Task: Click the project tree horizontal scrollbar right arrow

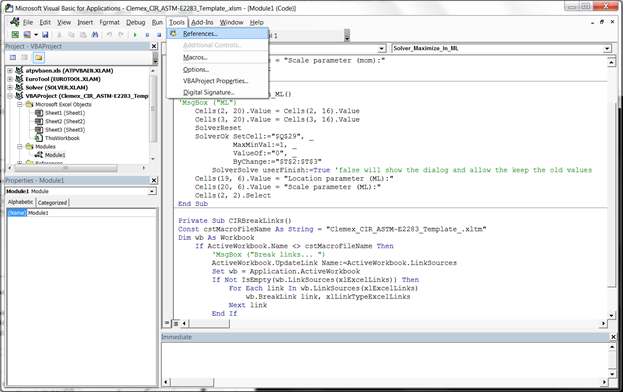Action: [144, 168]
